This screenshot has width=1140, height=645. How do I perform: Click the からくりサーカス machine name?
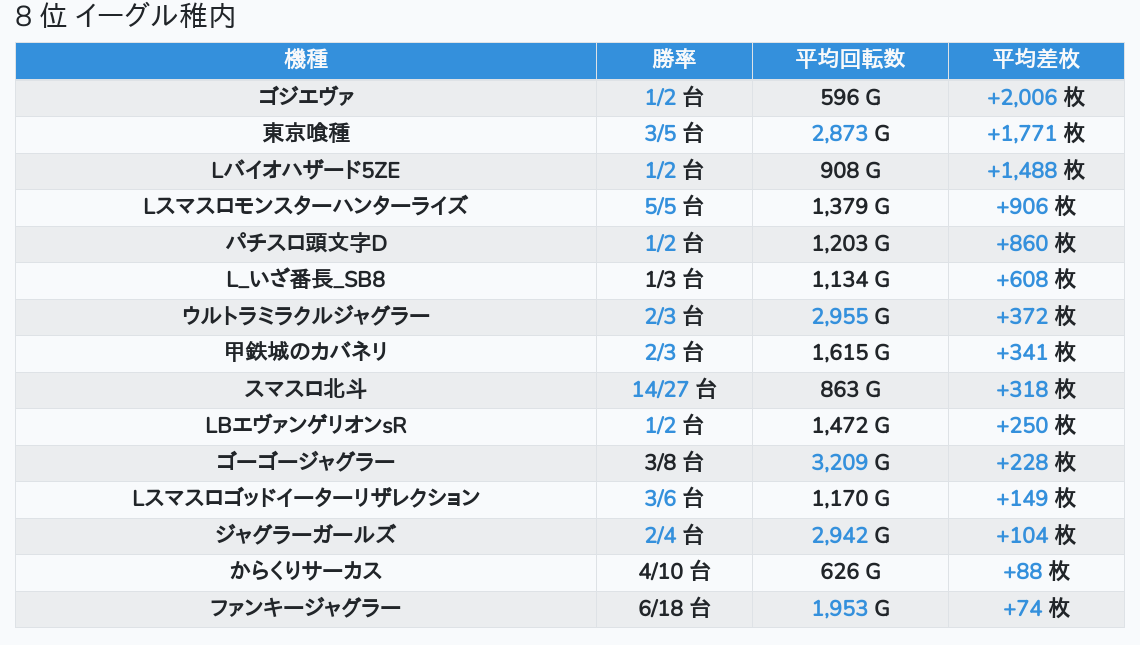[x=306, y=571]
